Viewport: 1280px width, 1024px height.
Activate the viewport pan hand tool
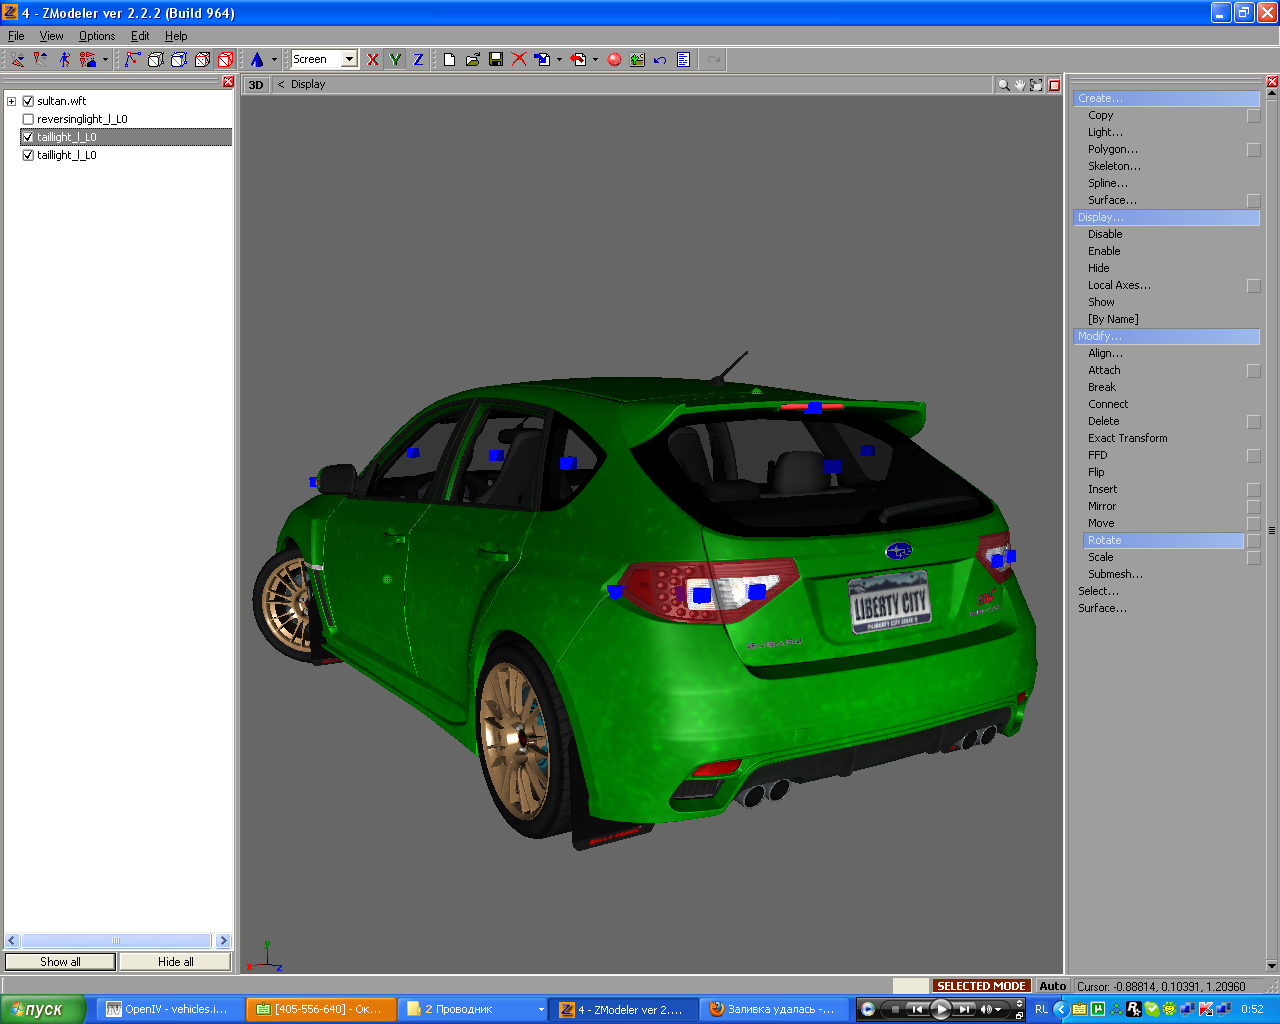1019,85
